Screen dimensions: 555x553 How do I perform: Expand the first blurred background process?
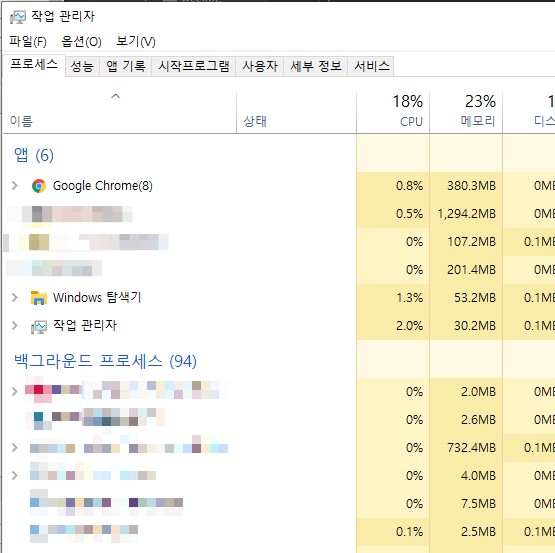pos(15,391)
